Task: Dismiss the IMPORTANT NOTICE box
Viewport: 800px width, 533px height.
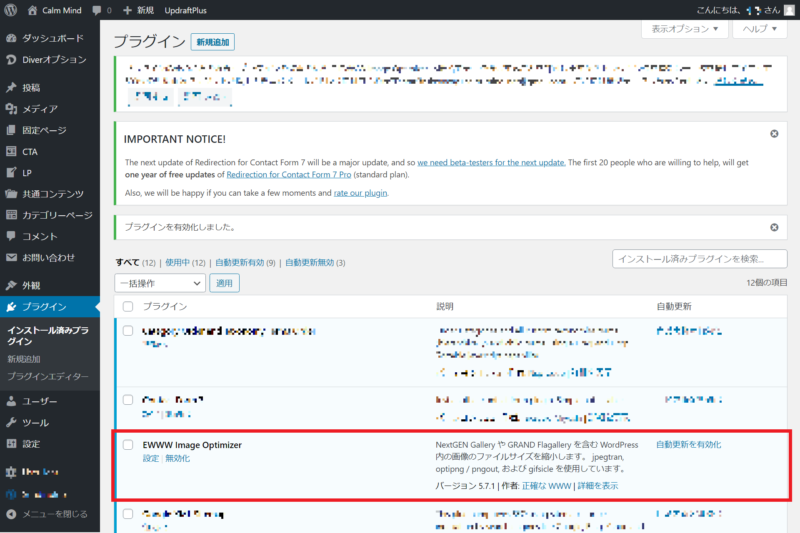Action: point(774,134)
